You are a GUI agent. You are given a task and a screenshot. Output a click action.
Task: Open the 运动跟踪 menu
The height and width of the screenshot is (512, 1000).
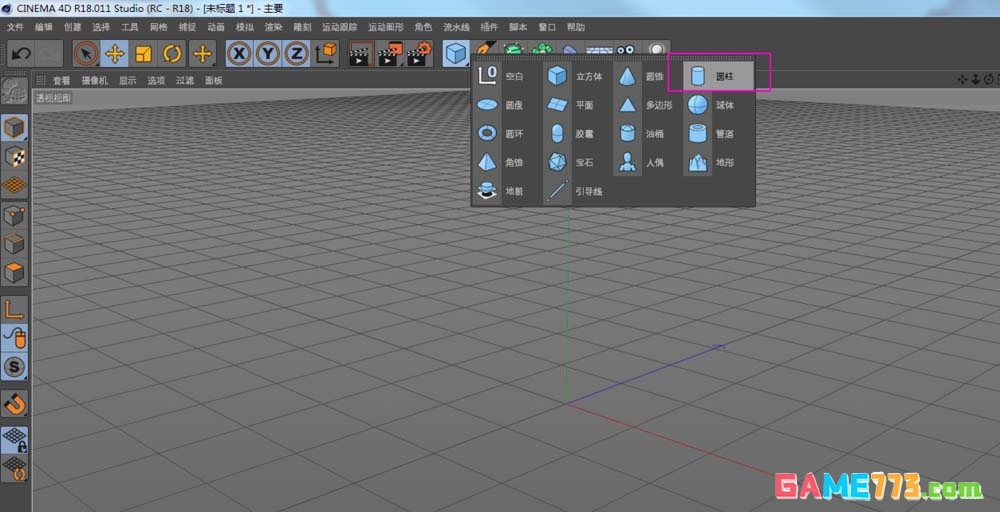click(x=339, y=27)
